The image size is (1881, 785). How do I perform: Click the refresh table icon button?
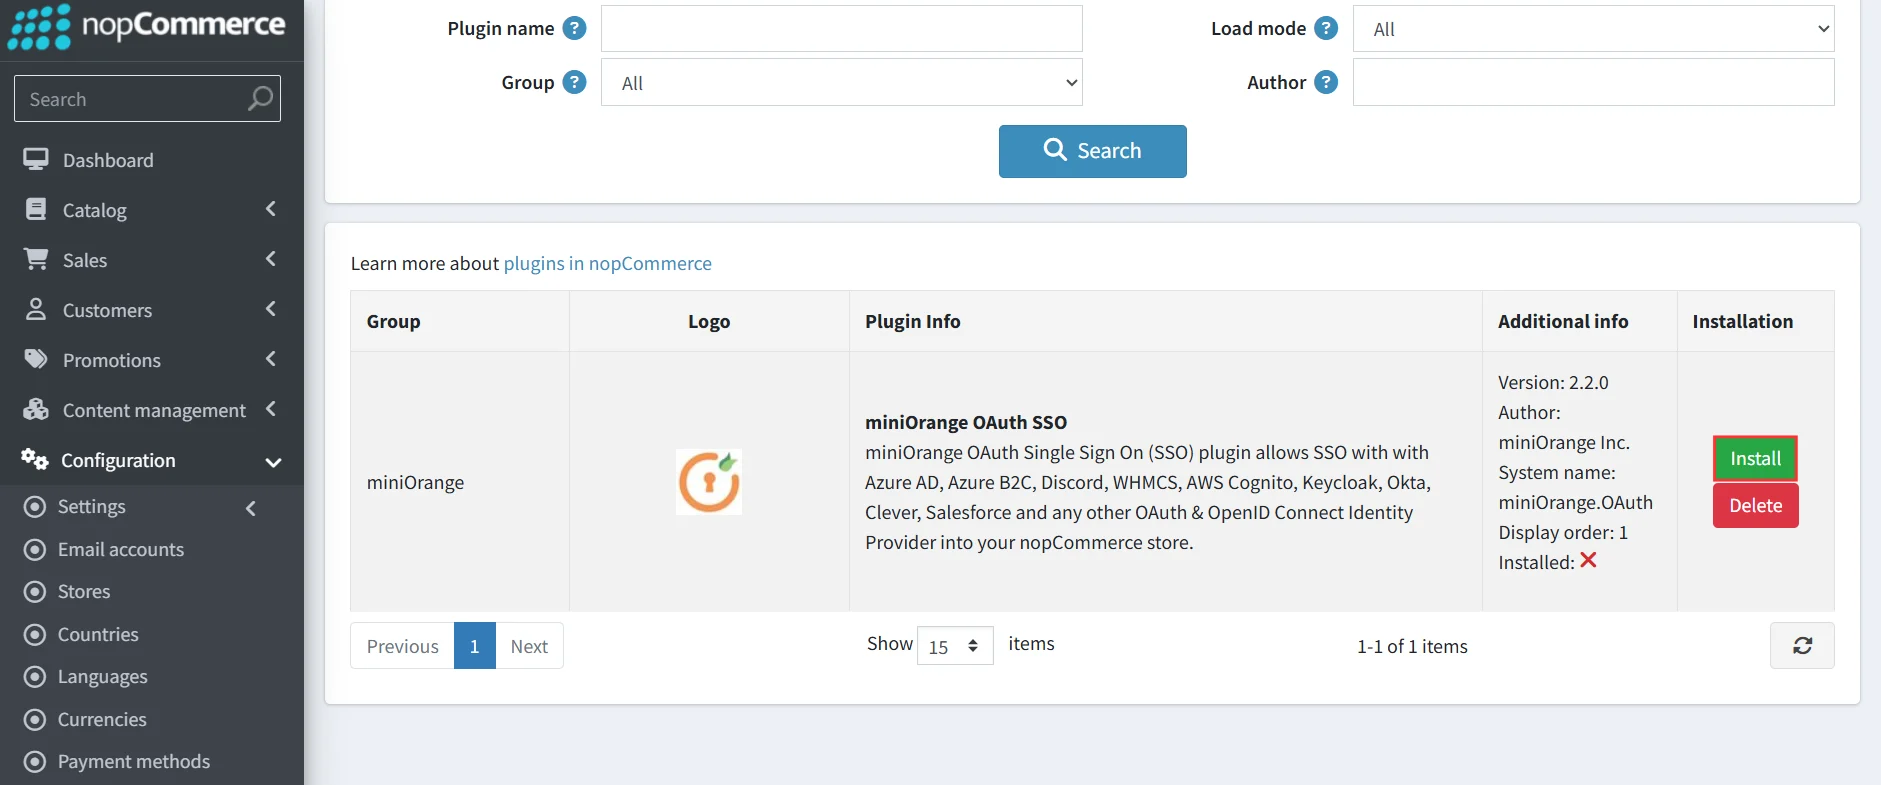point(1802,645)
